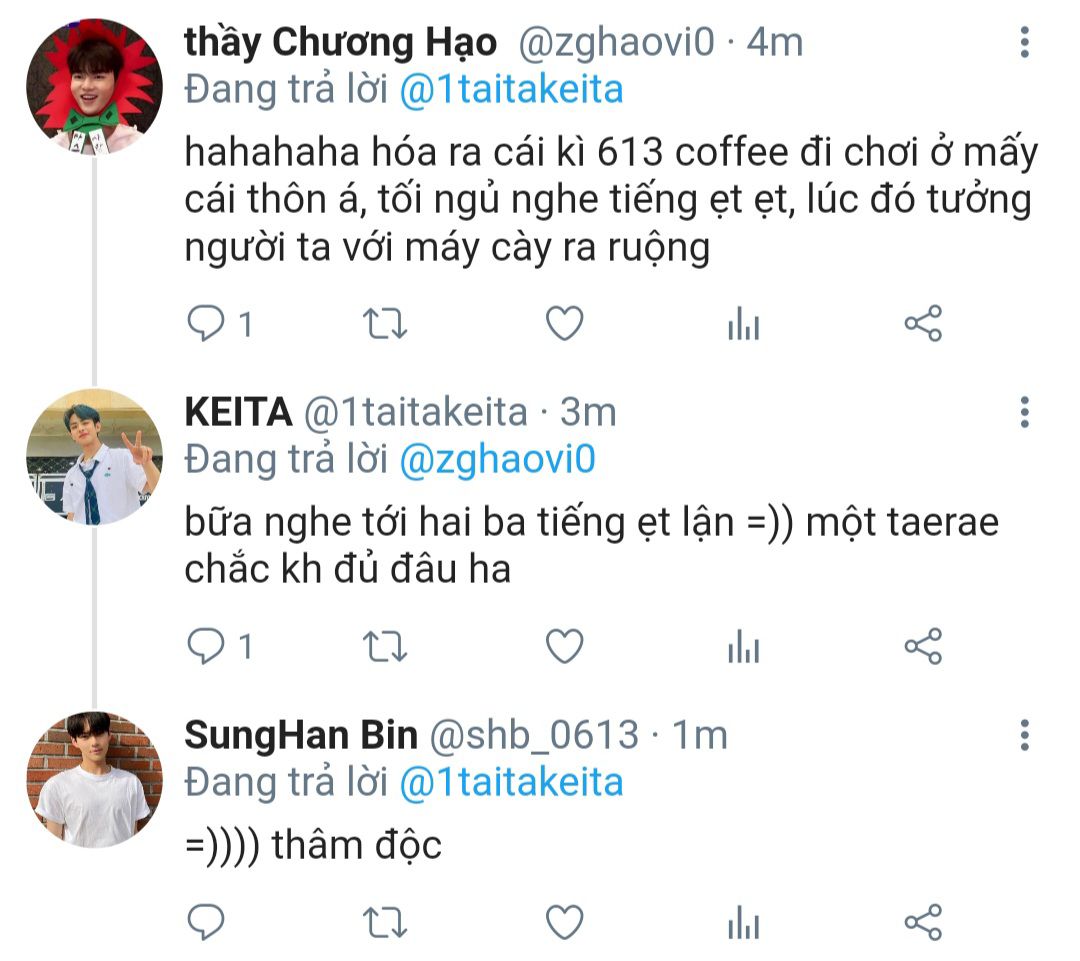Retweet KEITA's tweet

(x=385, y=646)
